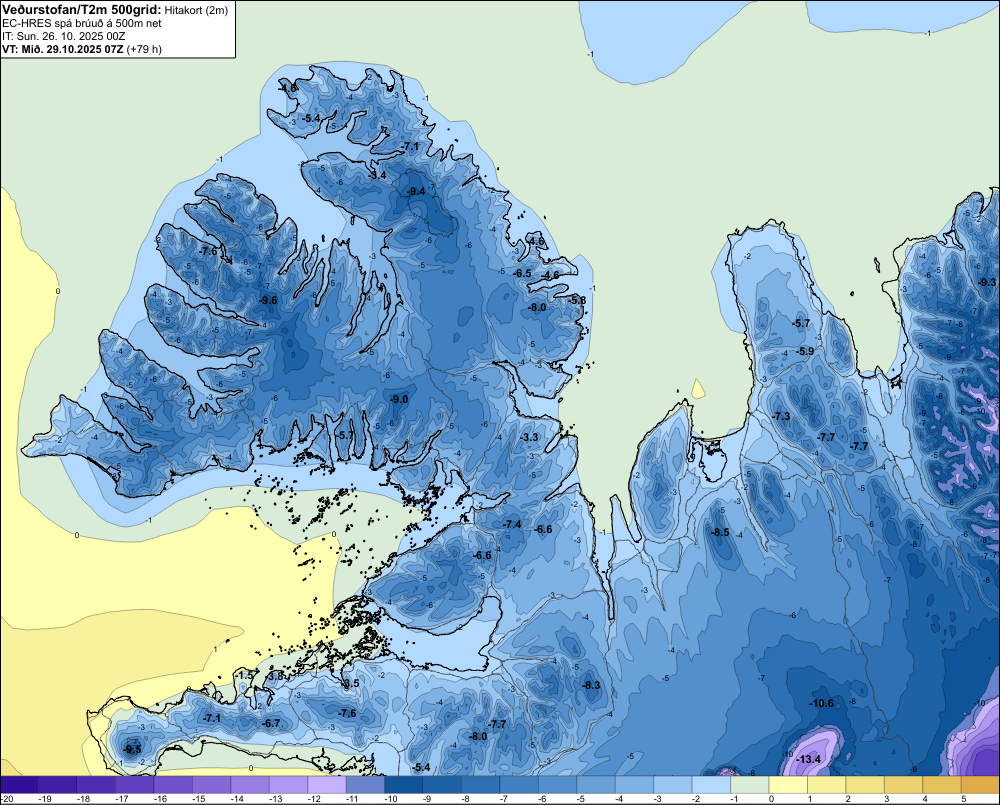Click the -5.8 temperature value on the map
1000x805 pixels.
point(577,300)
